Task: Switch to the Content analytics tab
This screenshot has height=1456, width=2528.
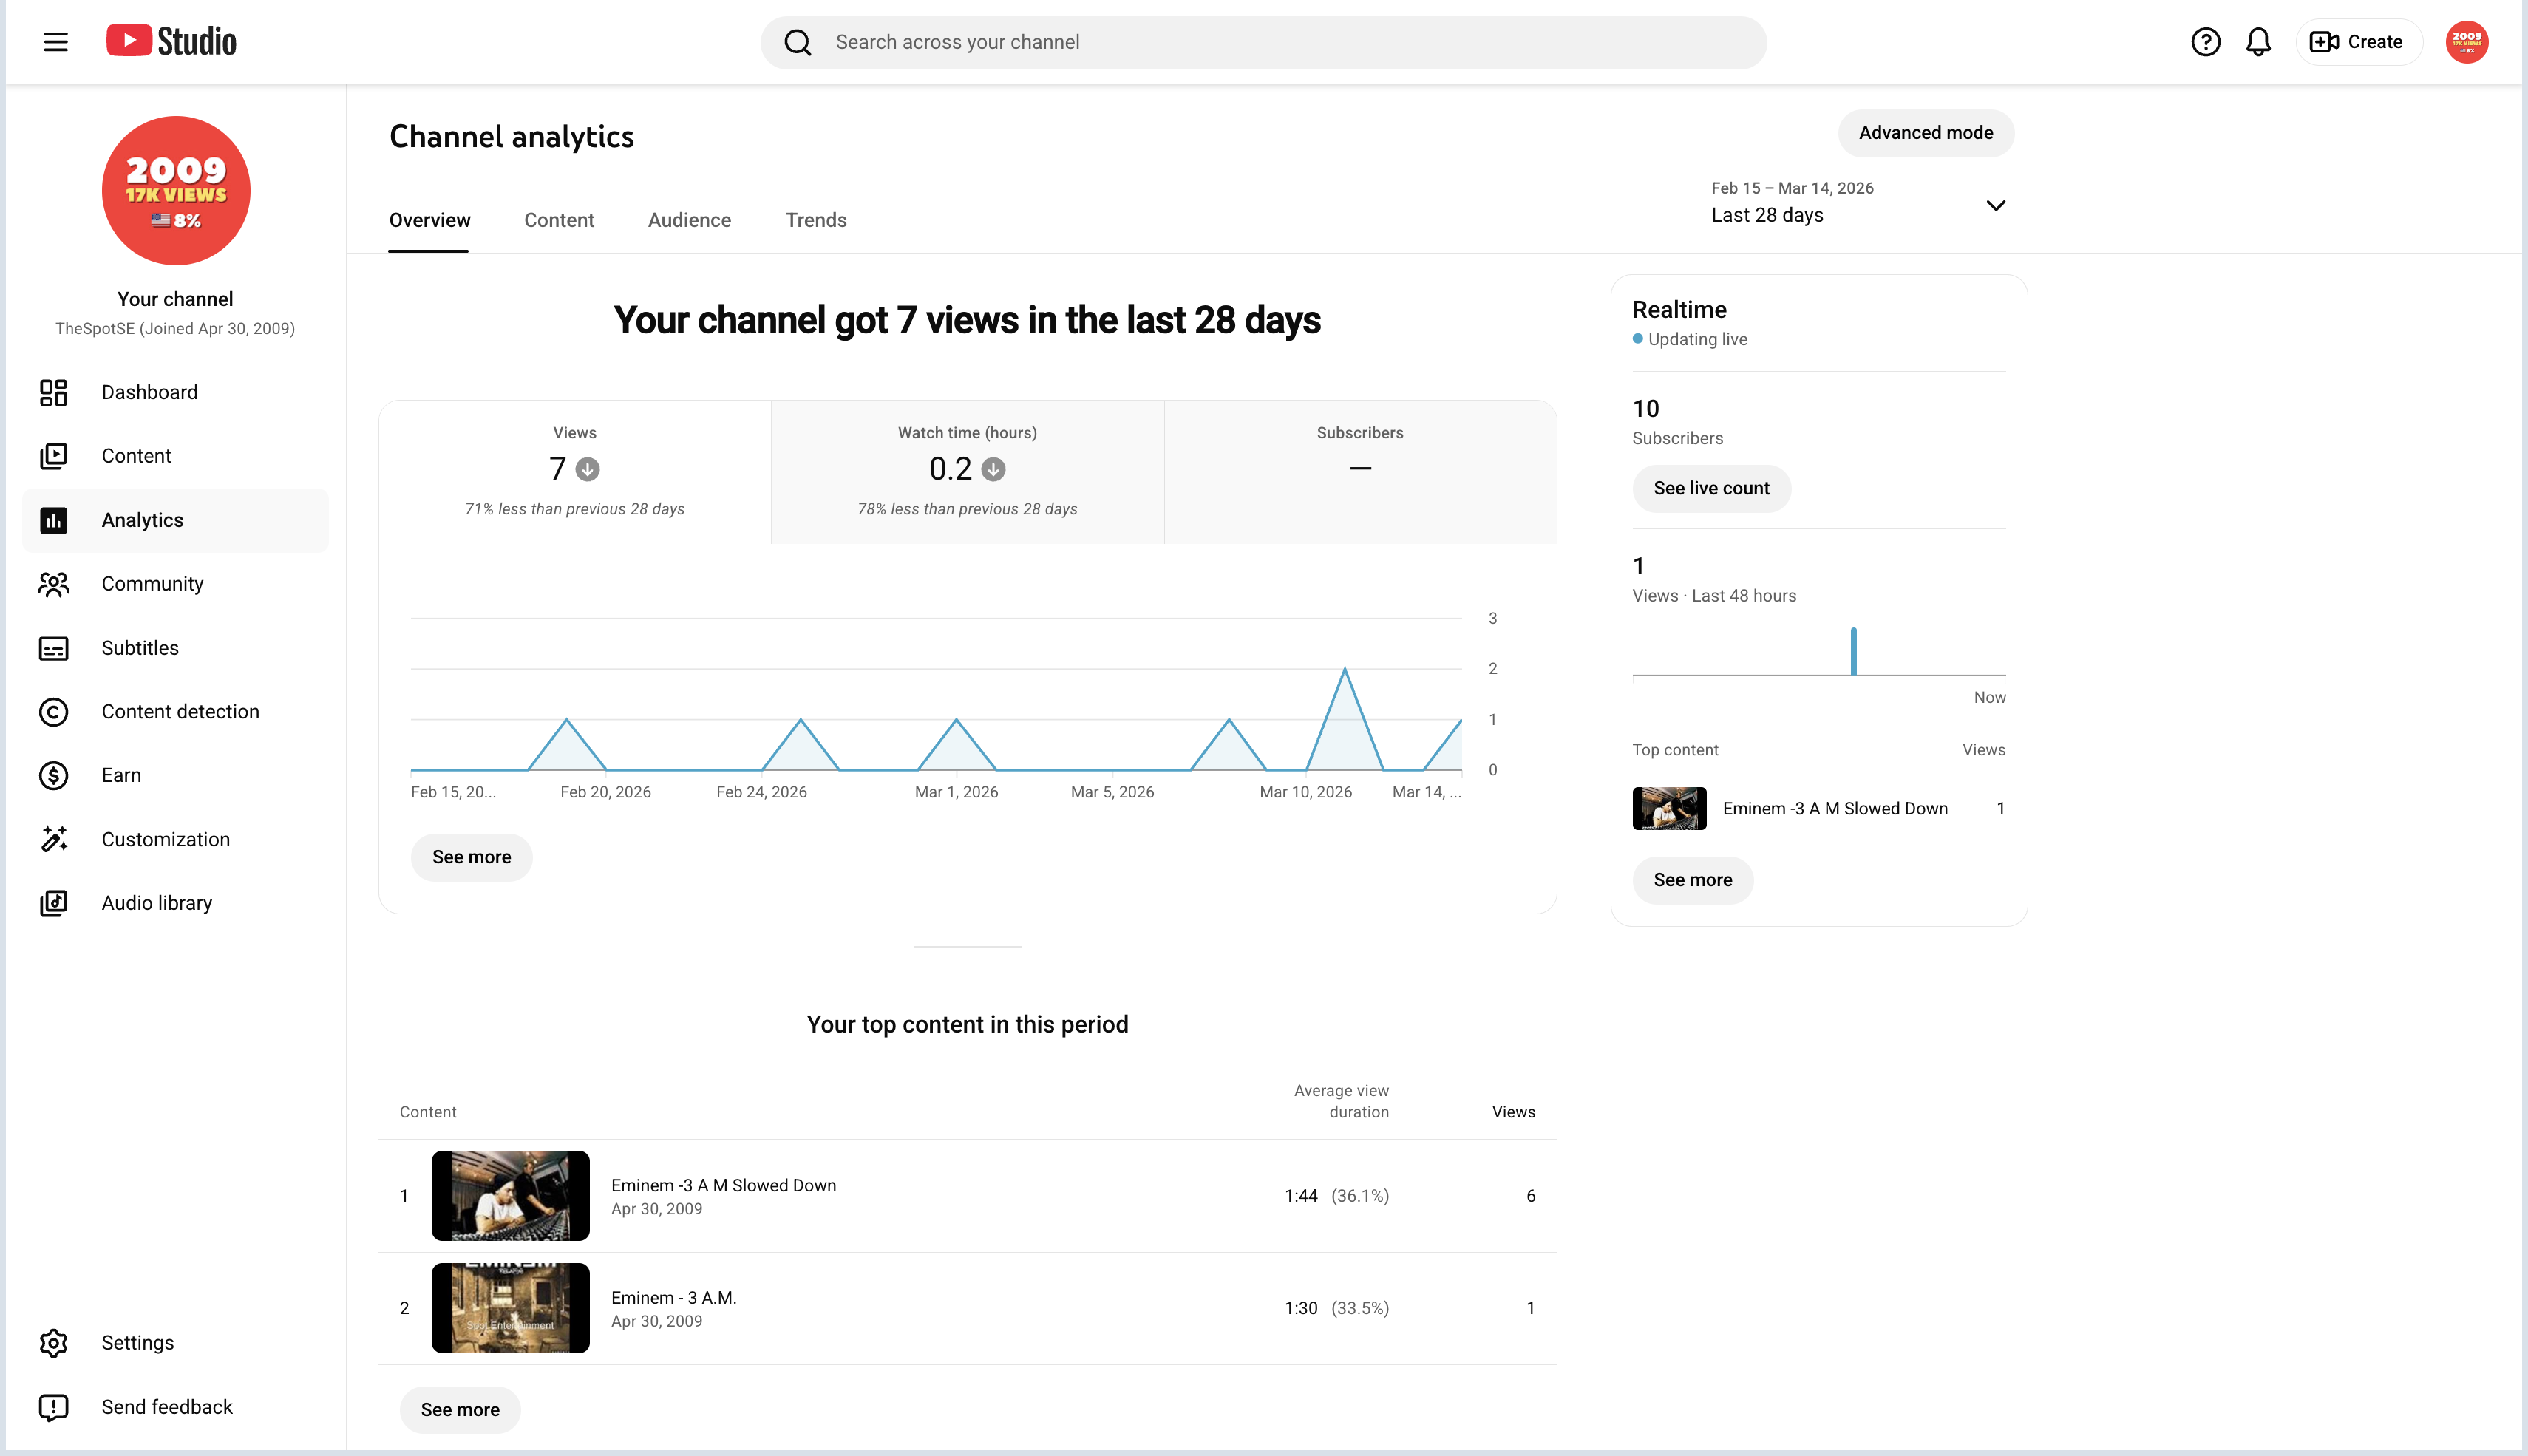Action: (559, 220)
